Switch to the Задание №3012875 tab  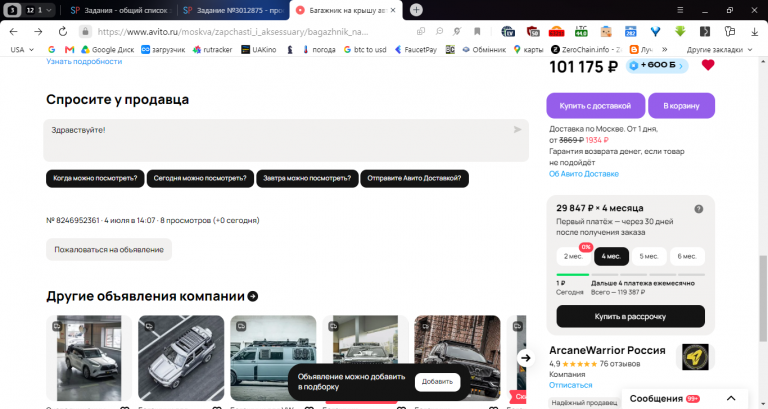[x=234, y=10]
